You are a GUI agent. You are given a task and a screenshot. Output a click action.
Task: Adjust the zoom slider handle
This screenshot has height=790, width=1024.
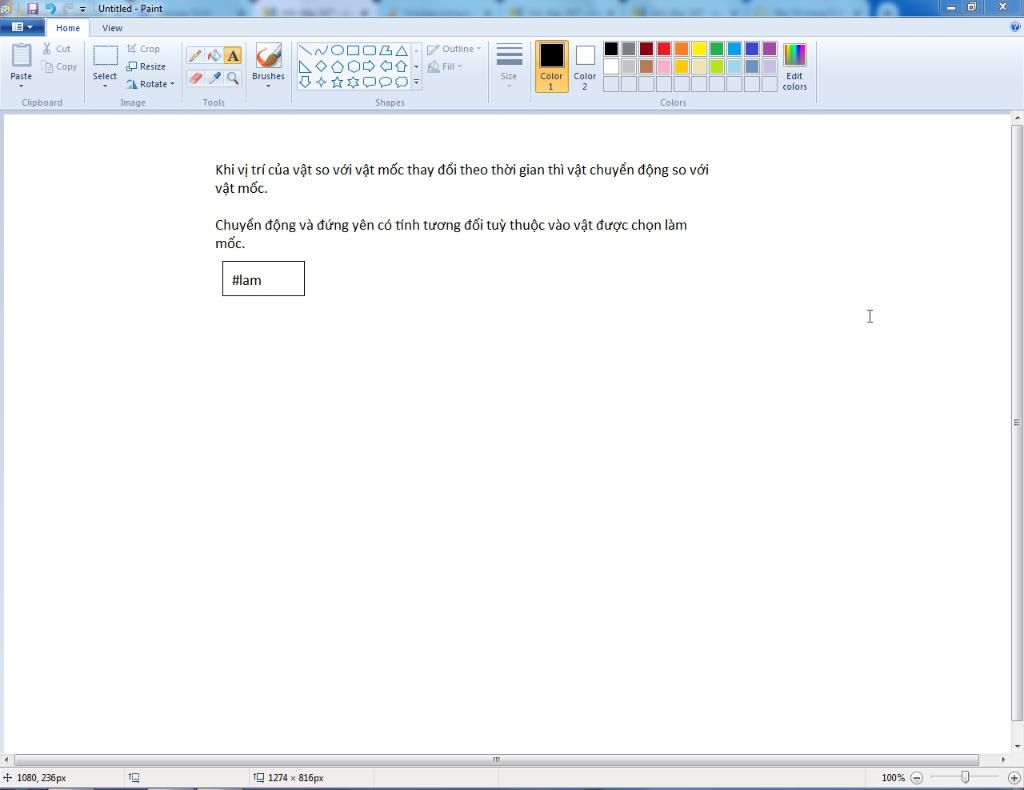point(965,777)
